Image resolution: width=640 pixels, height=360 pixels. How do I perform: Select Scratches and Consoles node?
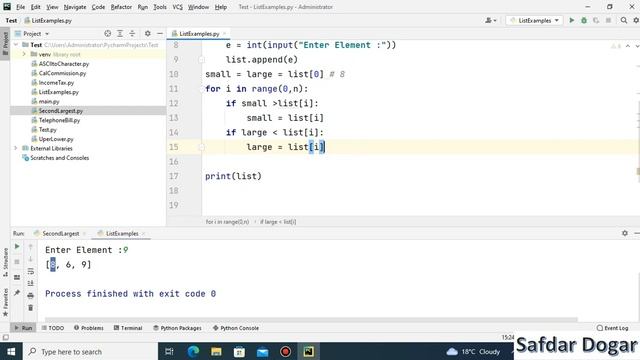56,158
